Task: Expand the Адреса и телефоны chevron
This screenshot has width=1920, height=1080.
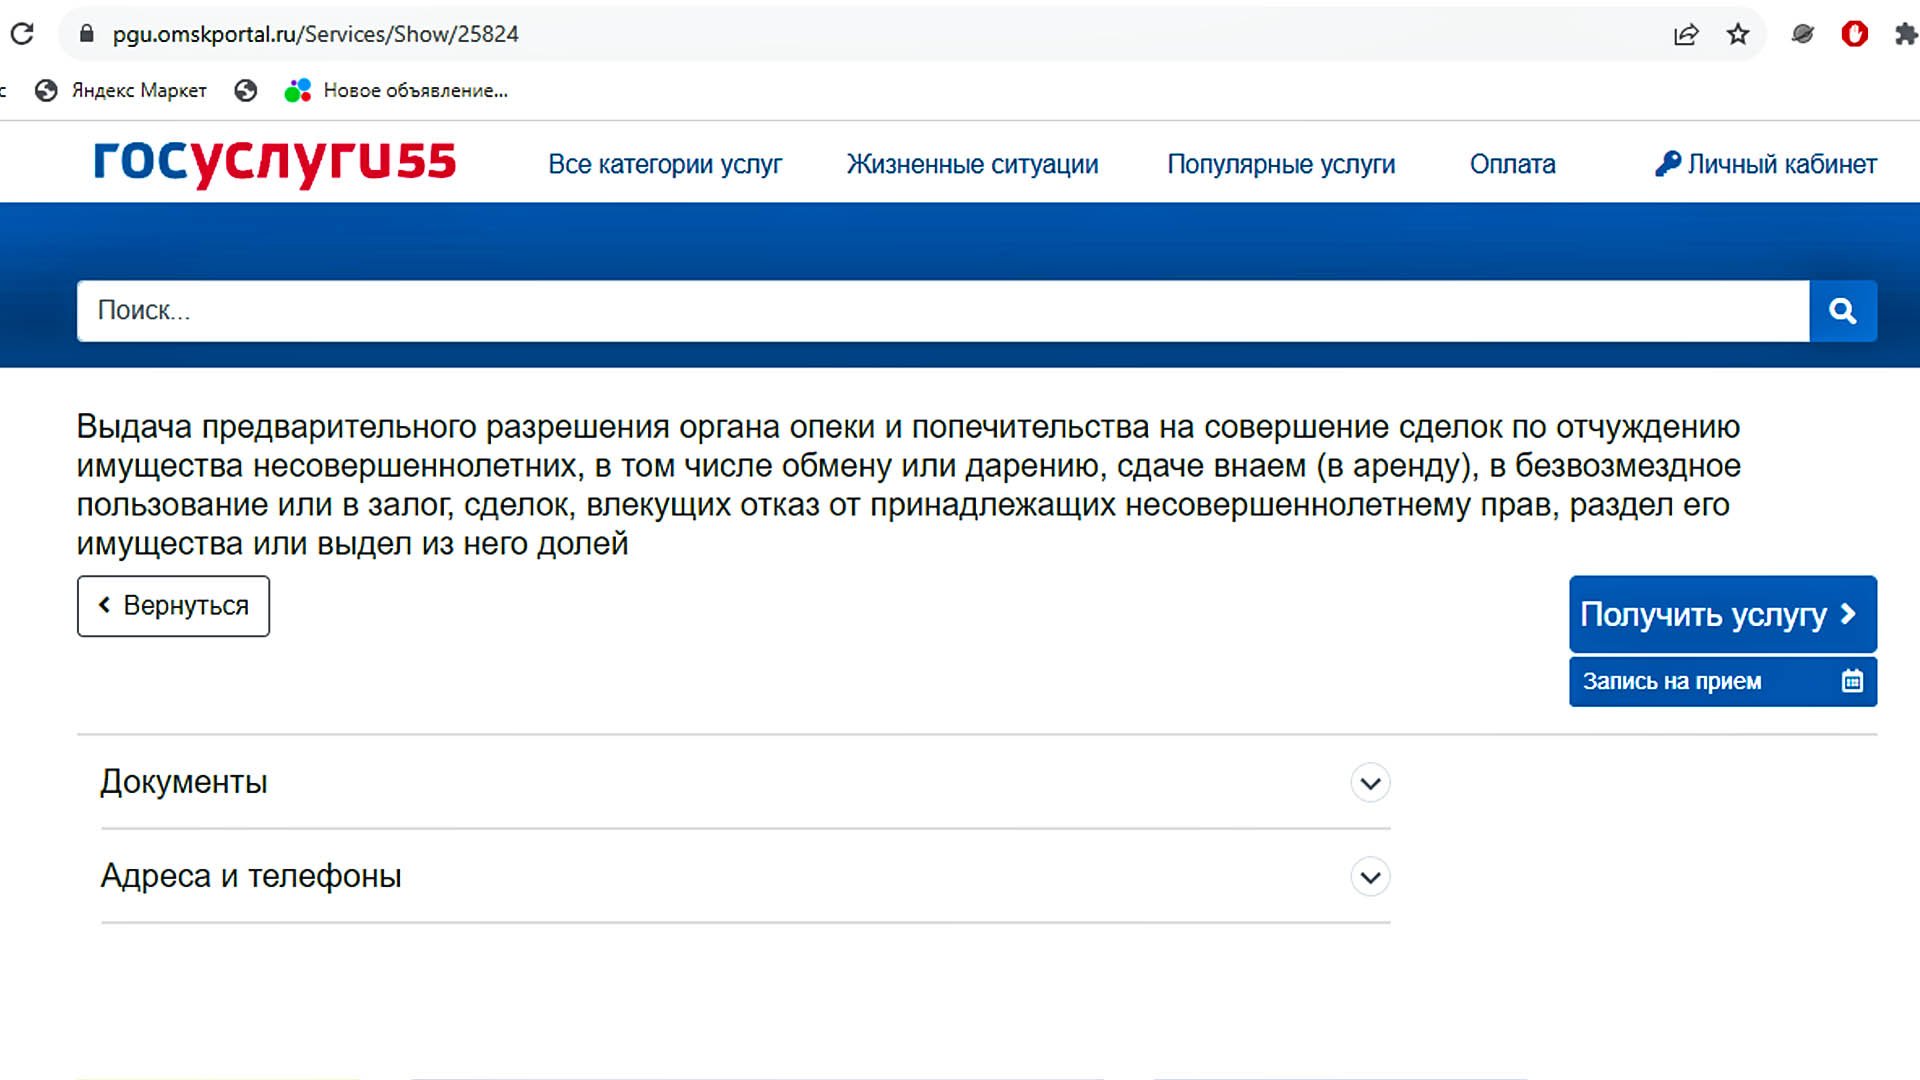Action: coord(1370,877)
